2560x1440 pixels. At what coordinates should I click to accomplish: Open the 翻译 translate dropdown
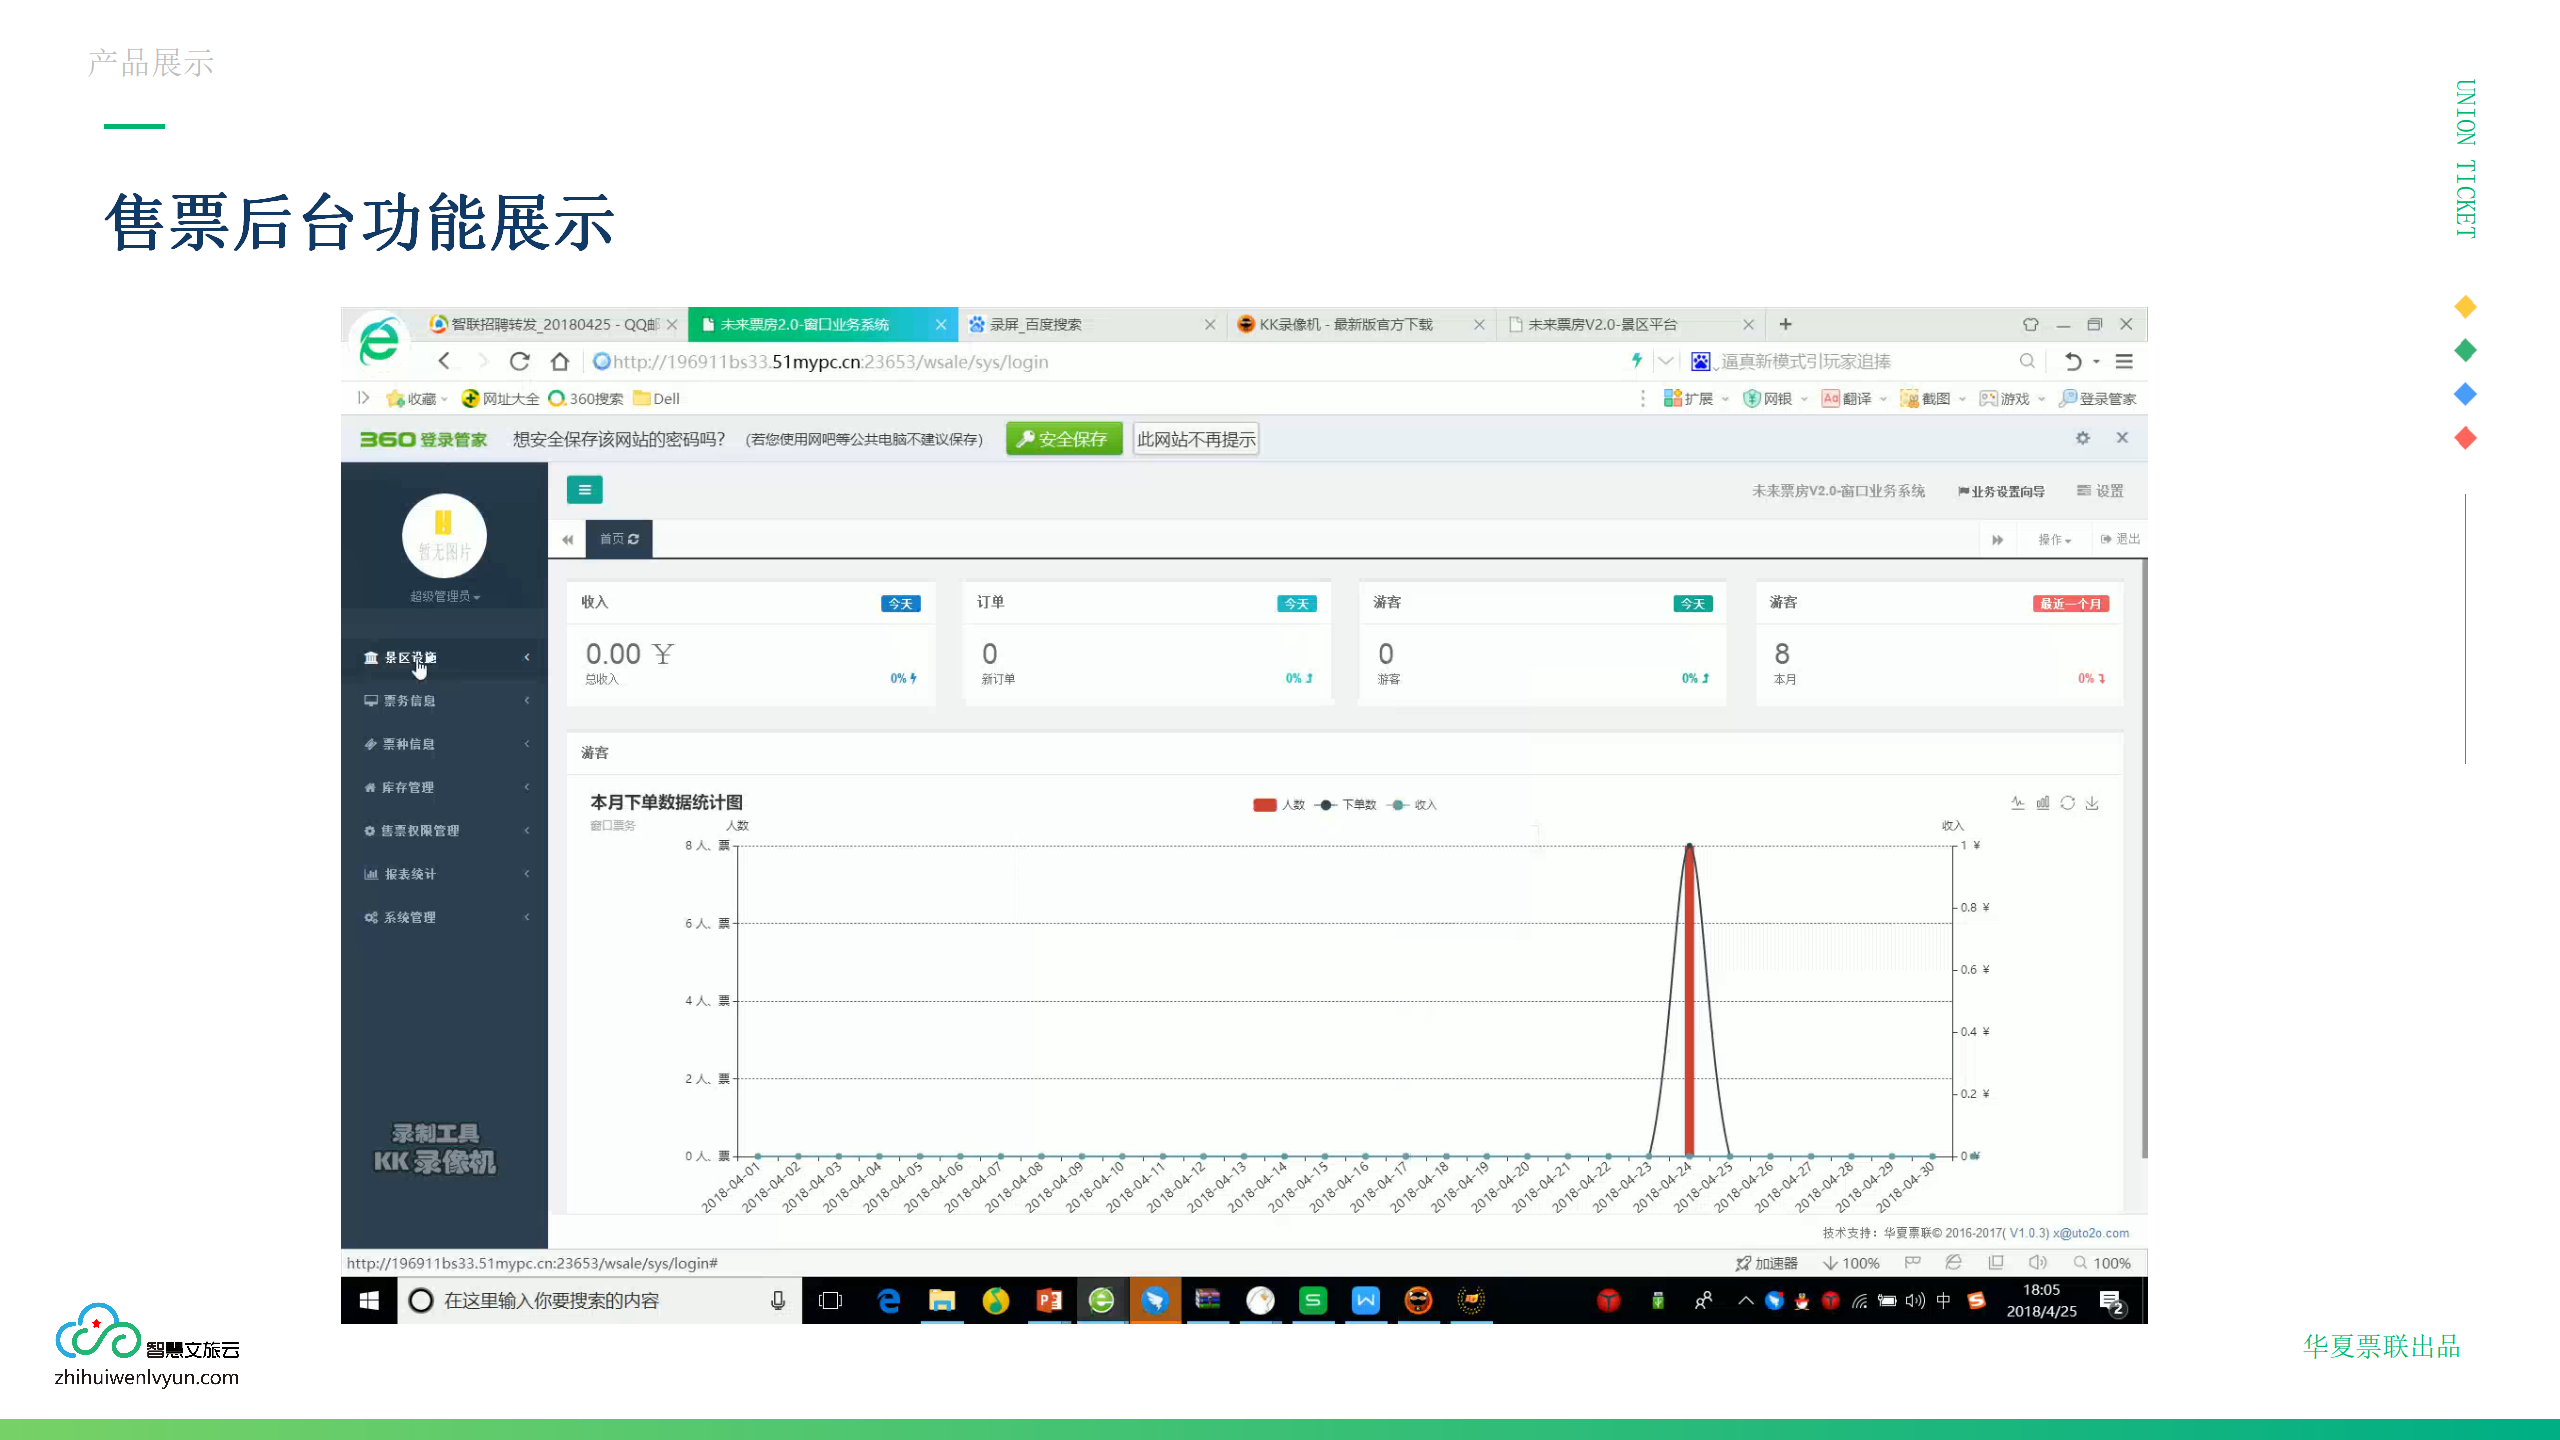coord(1854,398)
